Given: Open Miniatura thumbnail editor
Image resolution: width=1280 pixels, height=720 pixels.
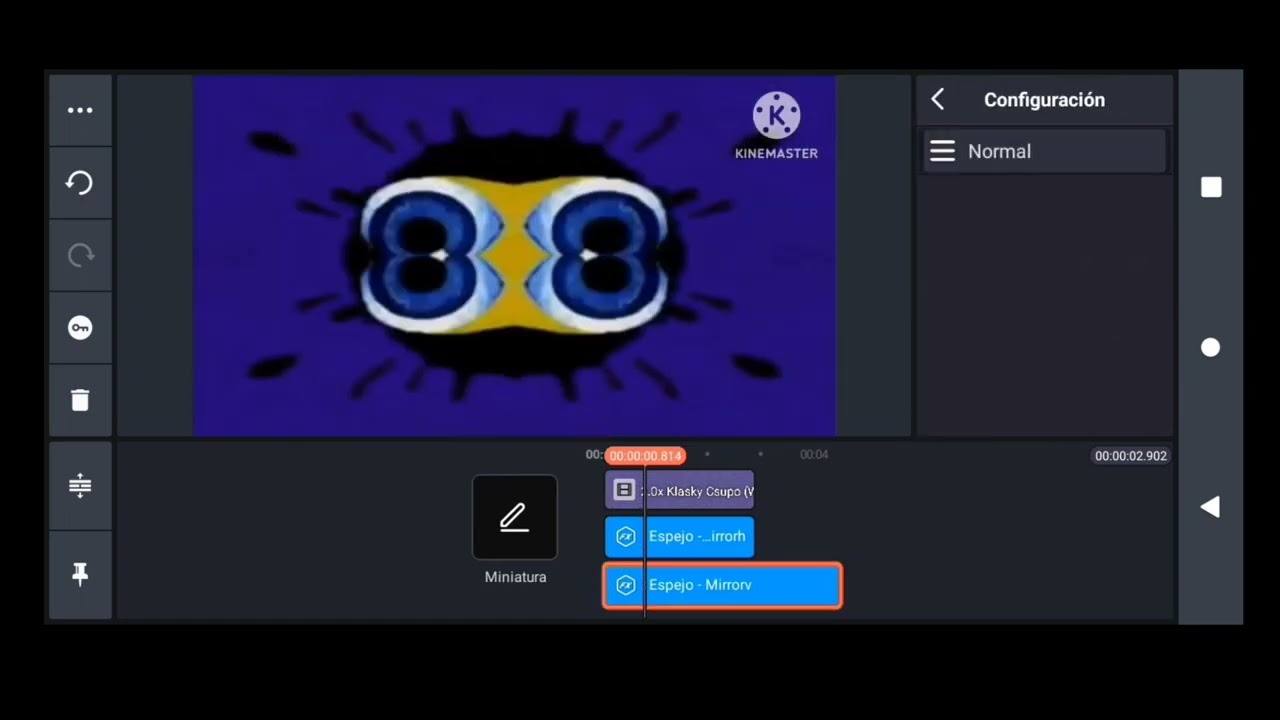Looking at the screenshot, I should [x=515, y=517].
